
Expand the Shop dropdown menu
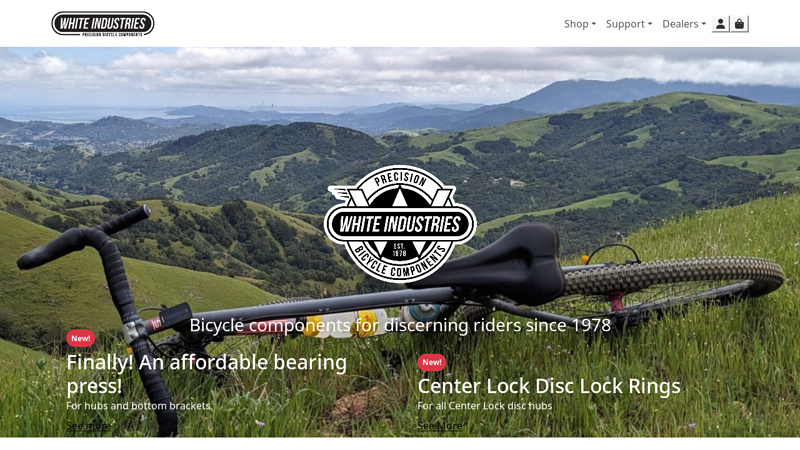pyautogui.click(x=580, y=24)
